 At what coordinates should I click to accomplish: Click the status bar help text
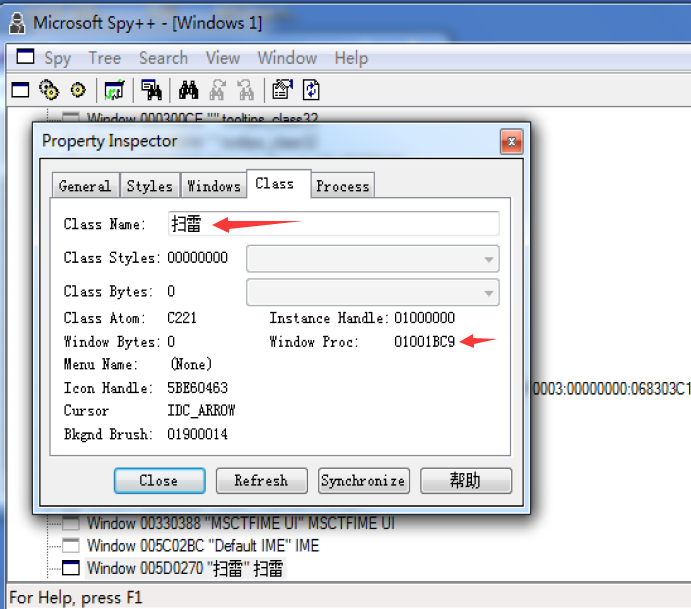pyautogui.click(x=76, y=598)
